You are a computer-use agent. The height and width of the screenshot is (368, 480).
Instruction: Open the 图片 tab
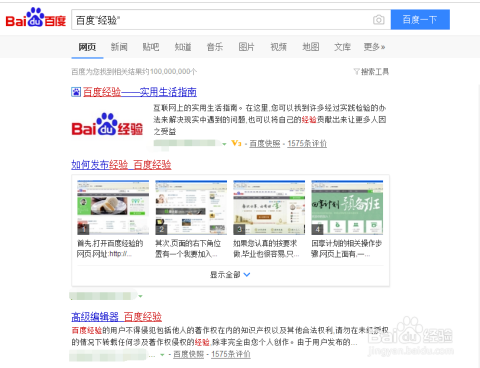point(246,47)
